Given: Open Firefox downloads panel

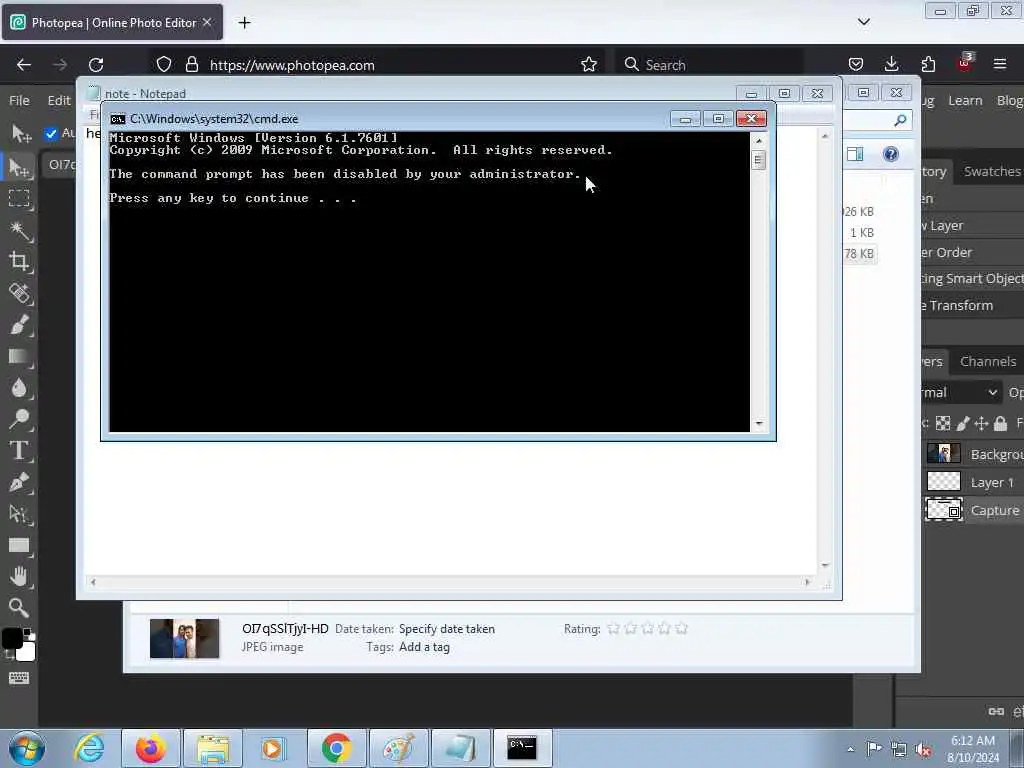Looking at the screenshot, I should [x=891, y=64].
